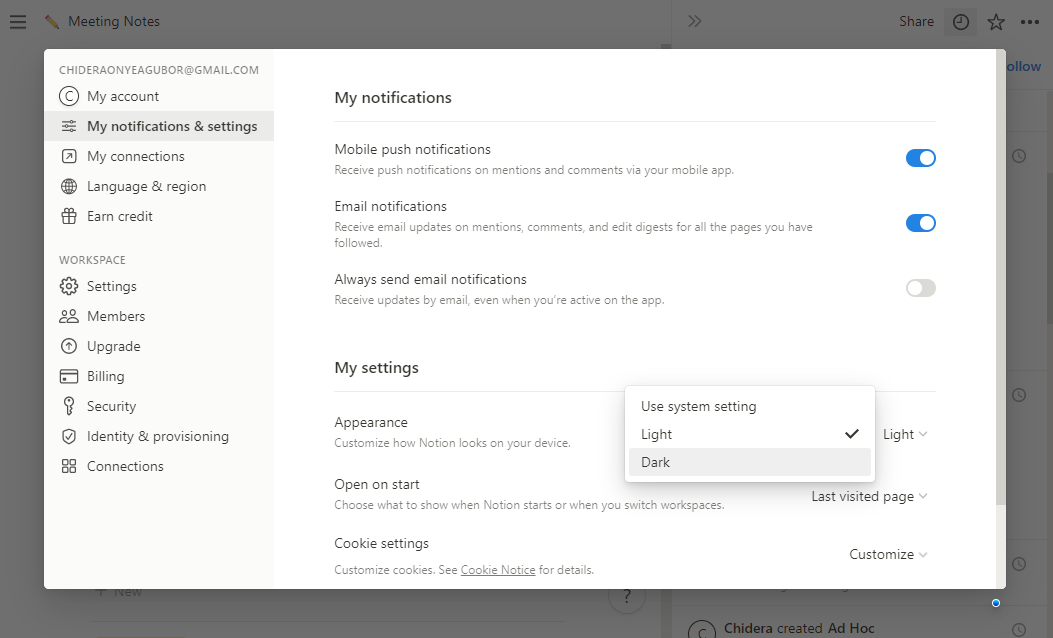
Task: Open My connections tab
Action: tap(159, 156)
